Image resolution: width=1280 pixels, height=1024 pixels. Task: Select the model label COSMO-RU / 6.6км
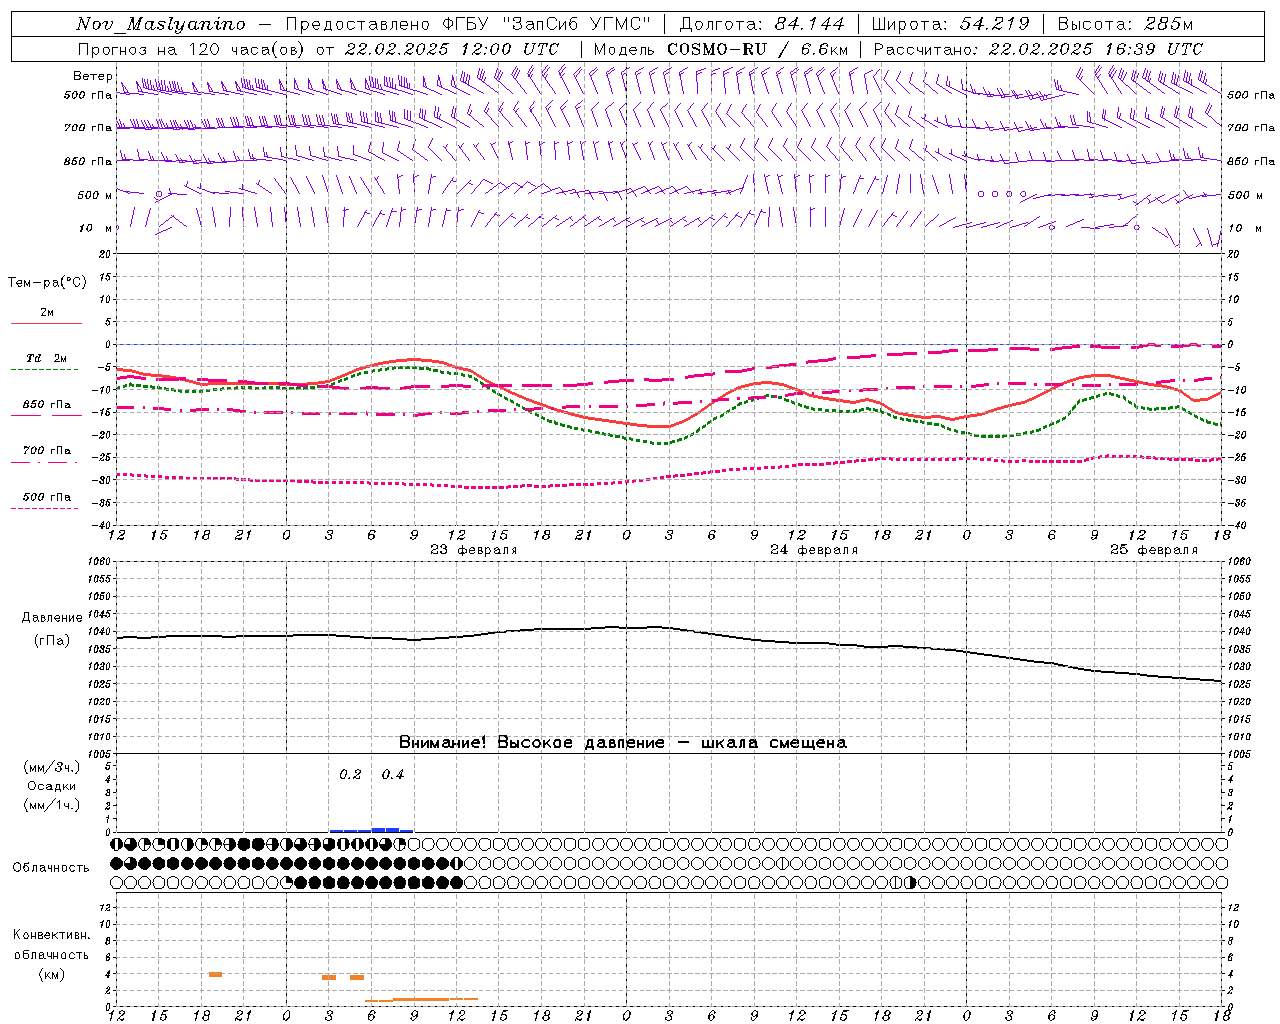[758, 49]
